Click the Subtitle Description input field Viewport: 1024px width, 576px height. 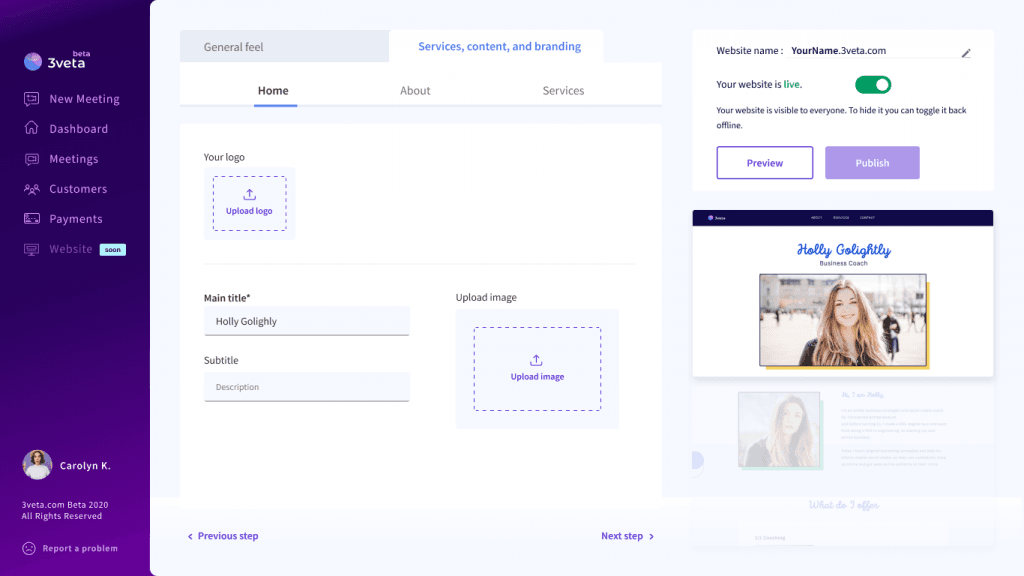[x=306, y=387]
